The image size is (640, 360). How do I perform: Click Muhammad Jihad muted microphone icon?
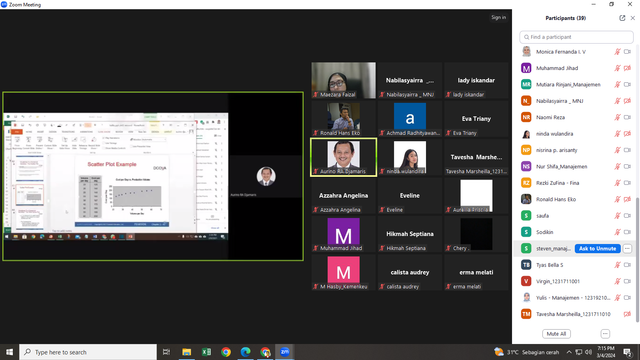click(x=618, y=68)
